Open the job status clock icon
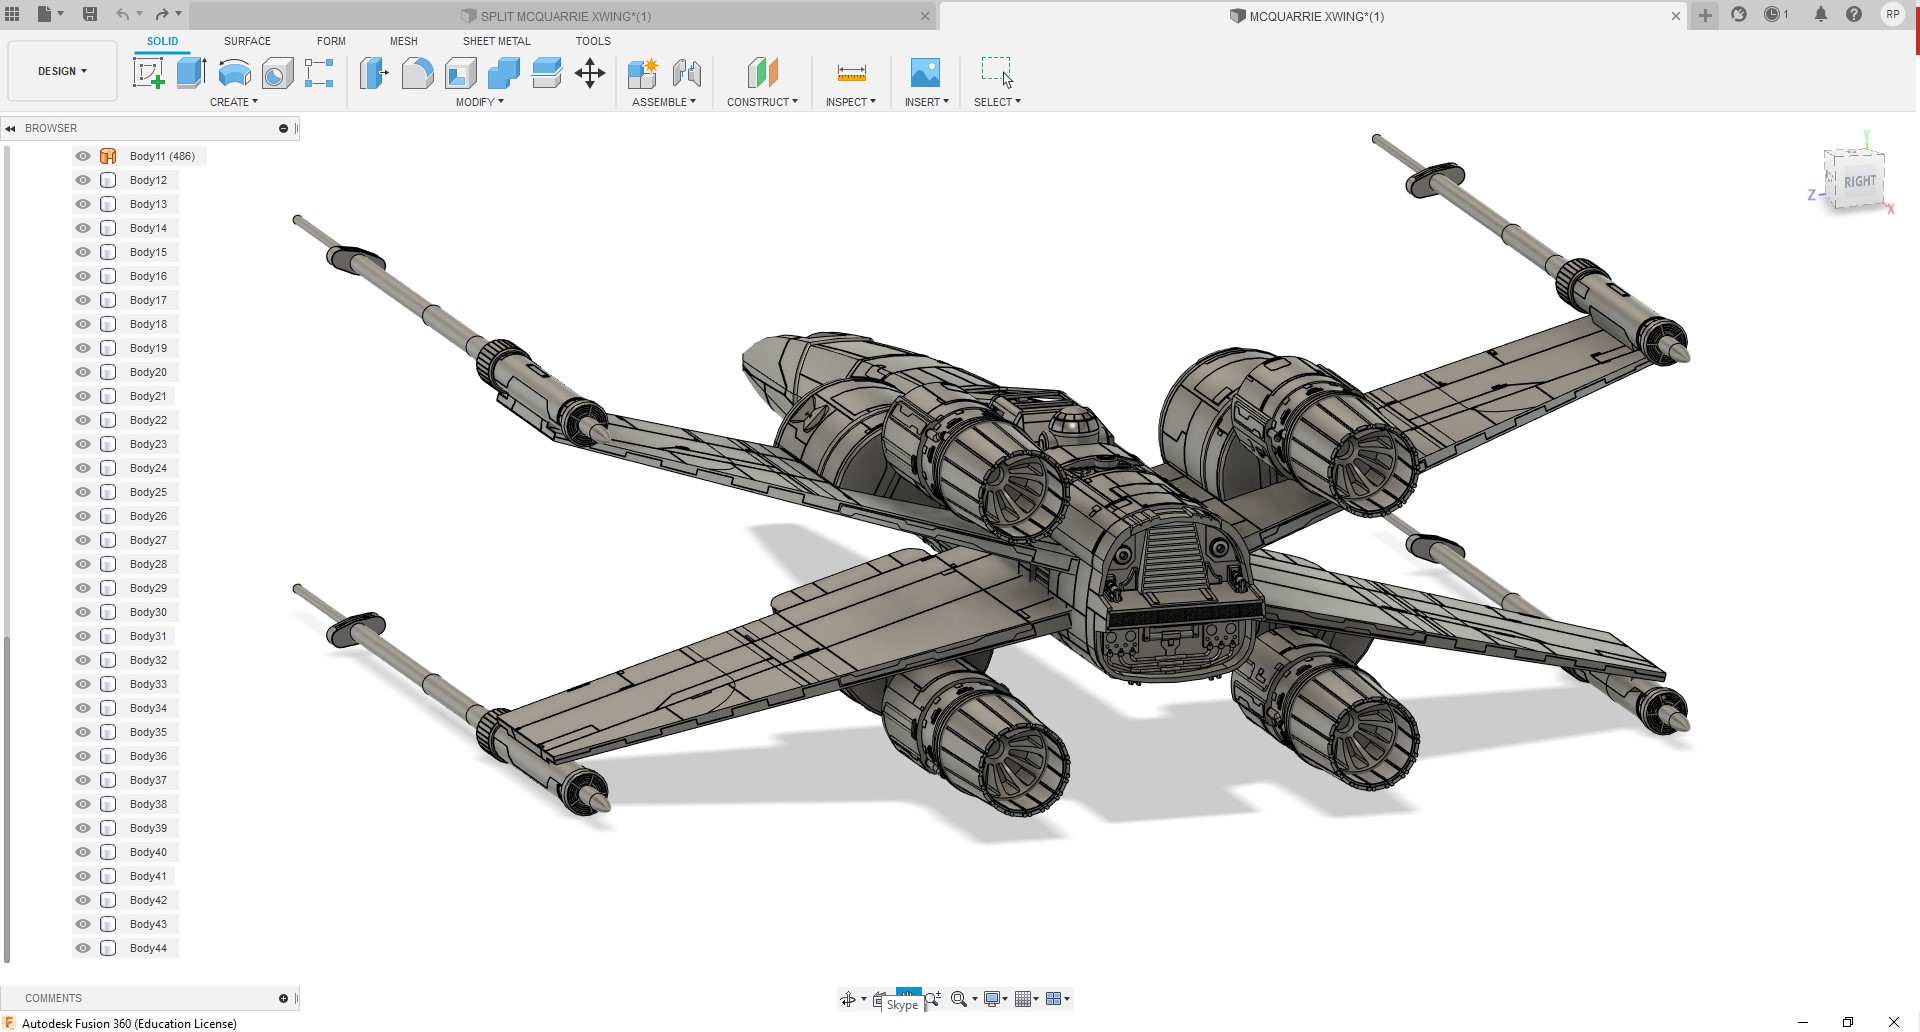Viewport: 1920px width, 1032px height. (1773, 14)
